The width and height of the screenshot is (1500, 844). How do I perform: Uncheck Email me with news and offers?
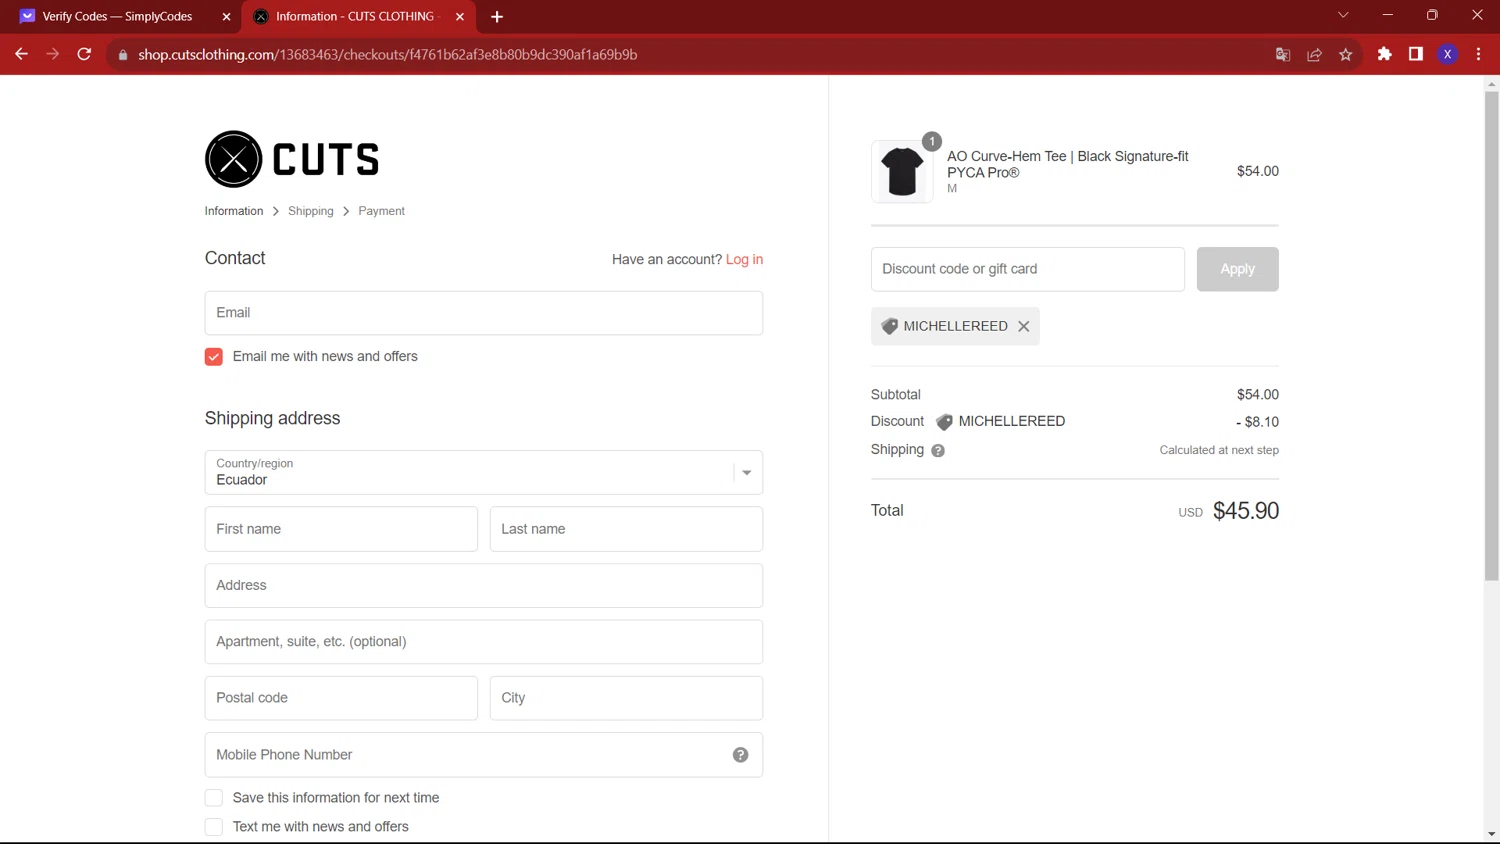coord(214,357)
